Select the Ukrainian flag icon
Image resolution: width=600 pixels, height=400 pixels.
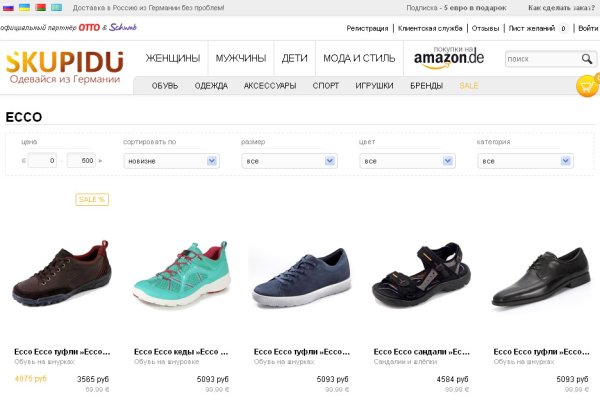tap(25, 7)
